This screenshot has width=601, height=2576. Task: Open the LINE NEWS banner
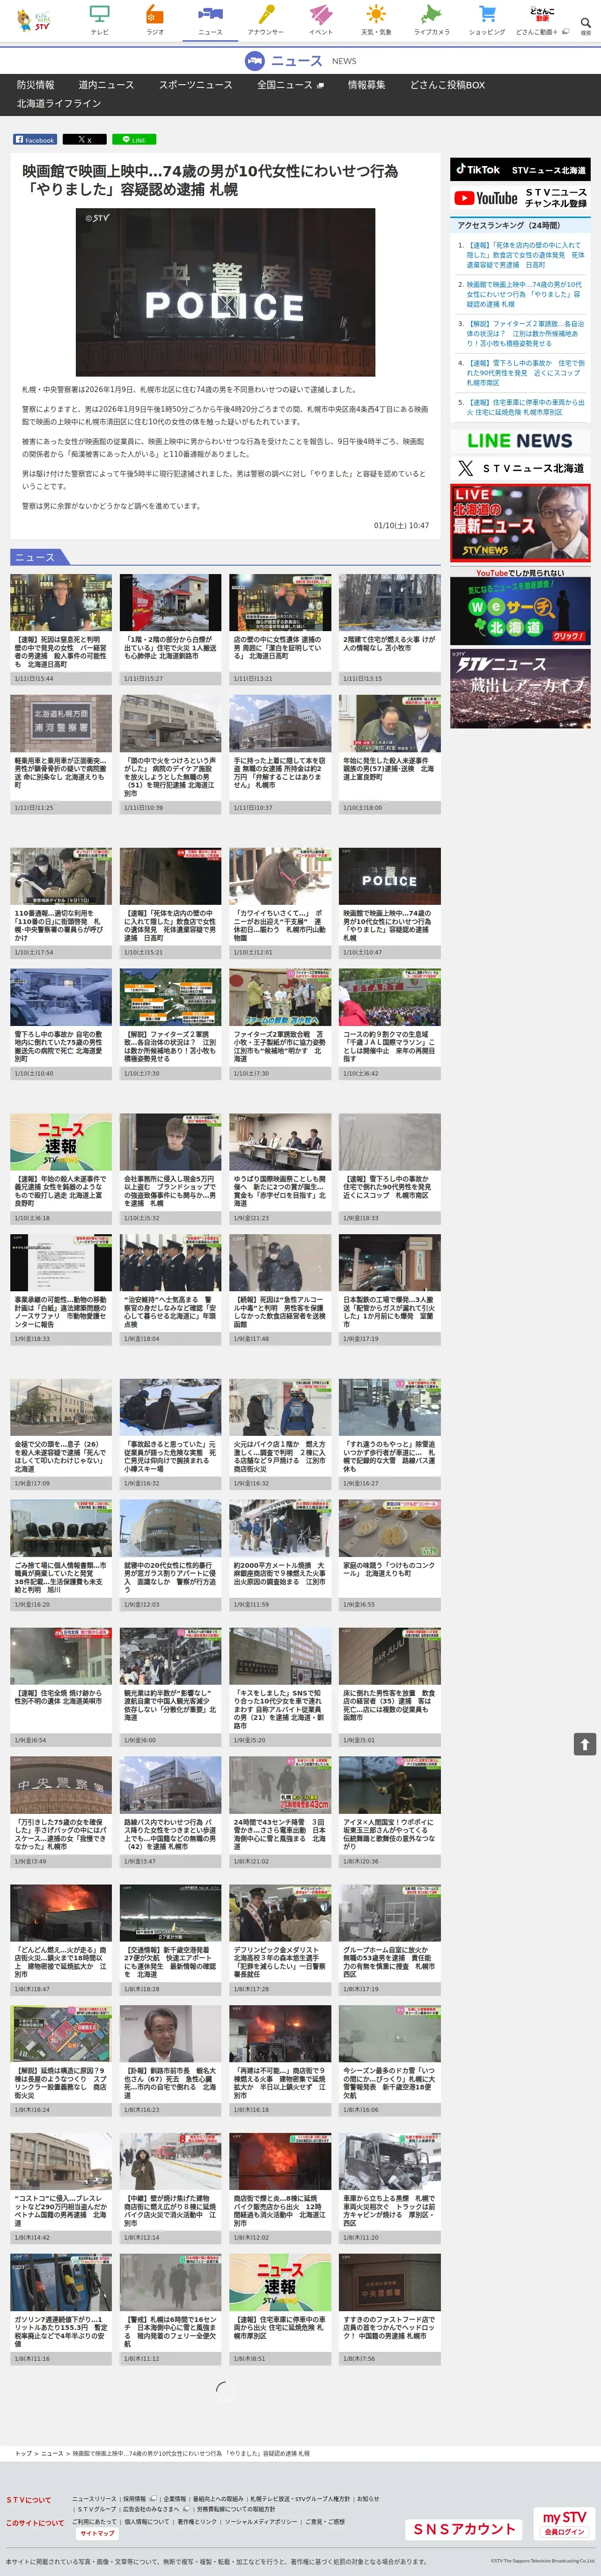pyautogui.click(x=520, y=441)
